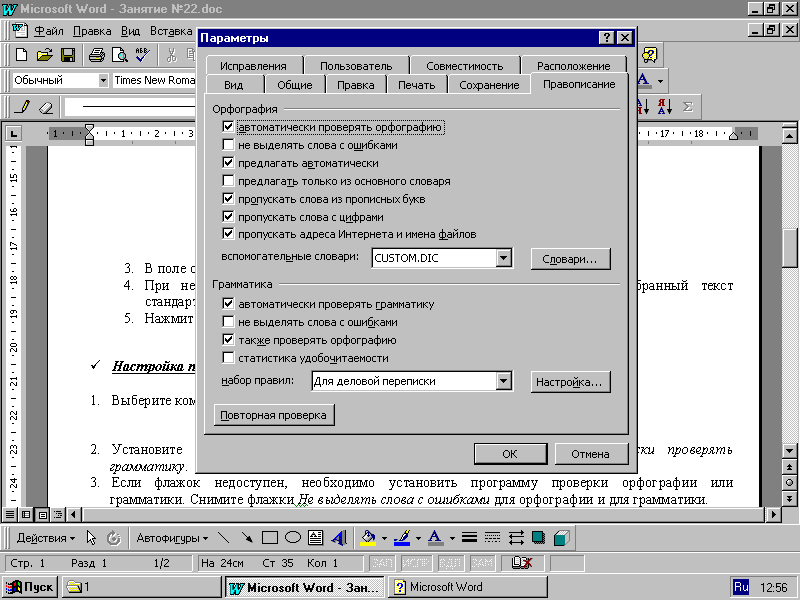
Task: Open formatting toolbar font color dropdown arrow
Action: coord(660,81)
